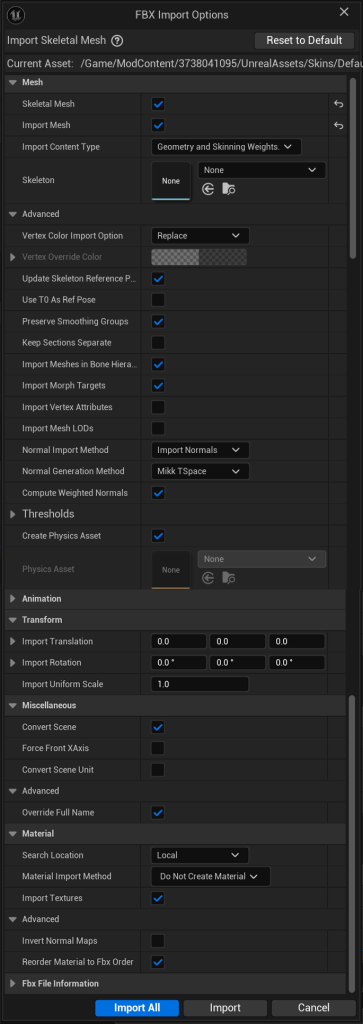Screen dimensions: 363x1024
Task: Use selected asset arrow for Skeleton
Action: tap(208, 189)
